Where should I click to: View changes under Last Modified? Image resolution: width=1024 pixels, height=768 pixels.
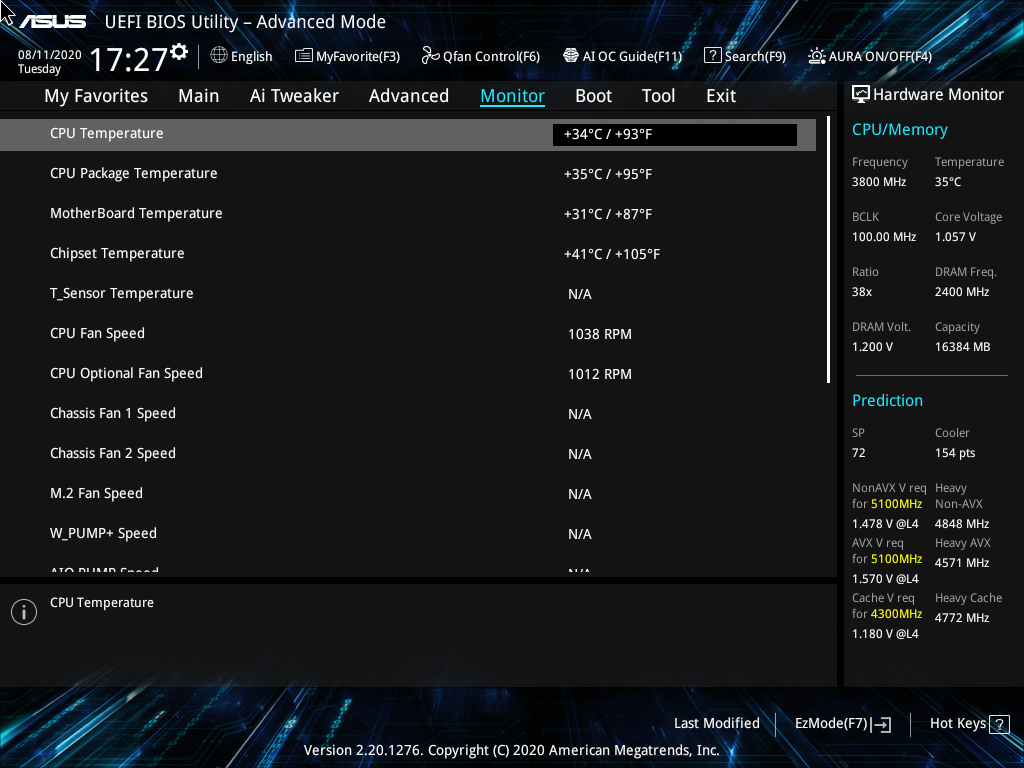tap(717, 723)
